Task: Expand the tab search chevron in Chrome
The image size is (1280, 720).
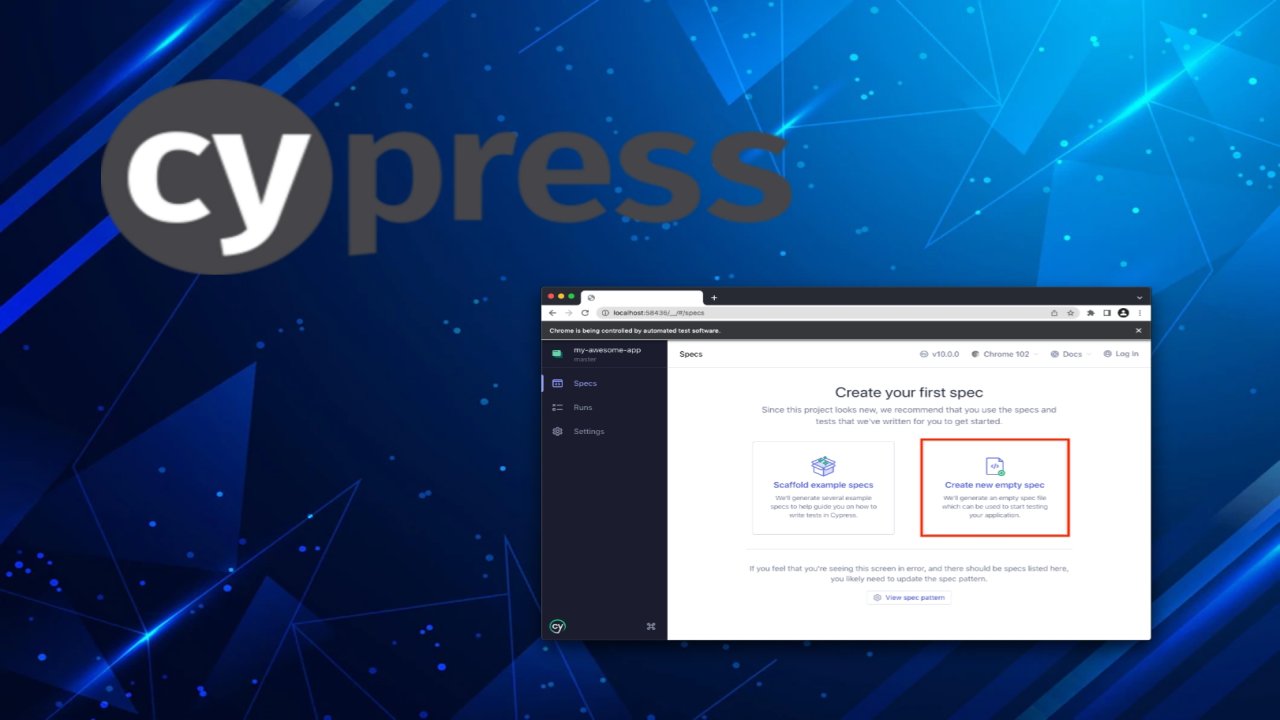Action: 1139,297
